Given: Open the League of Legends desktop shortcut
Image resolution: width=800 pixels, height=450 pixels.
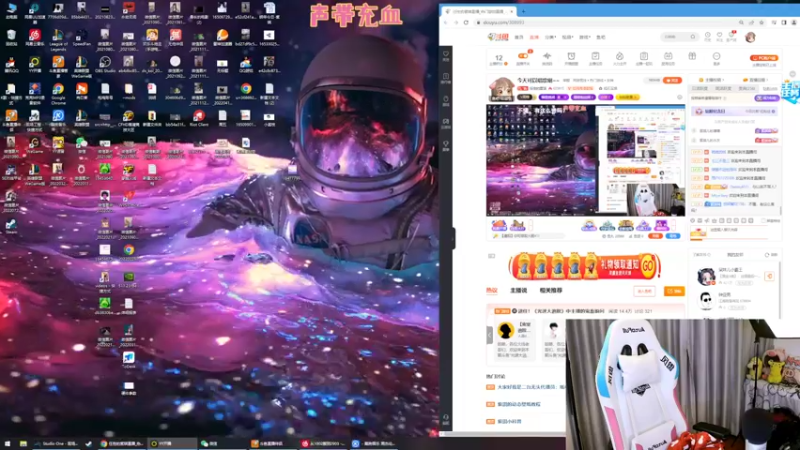Looking at the screenshot, I should coord(58,39).
